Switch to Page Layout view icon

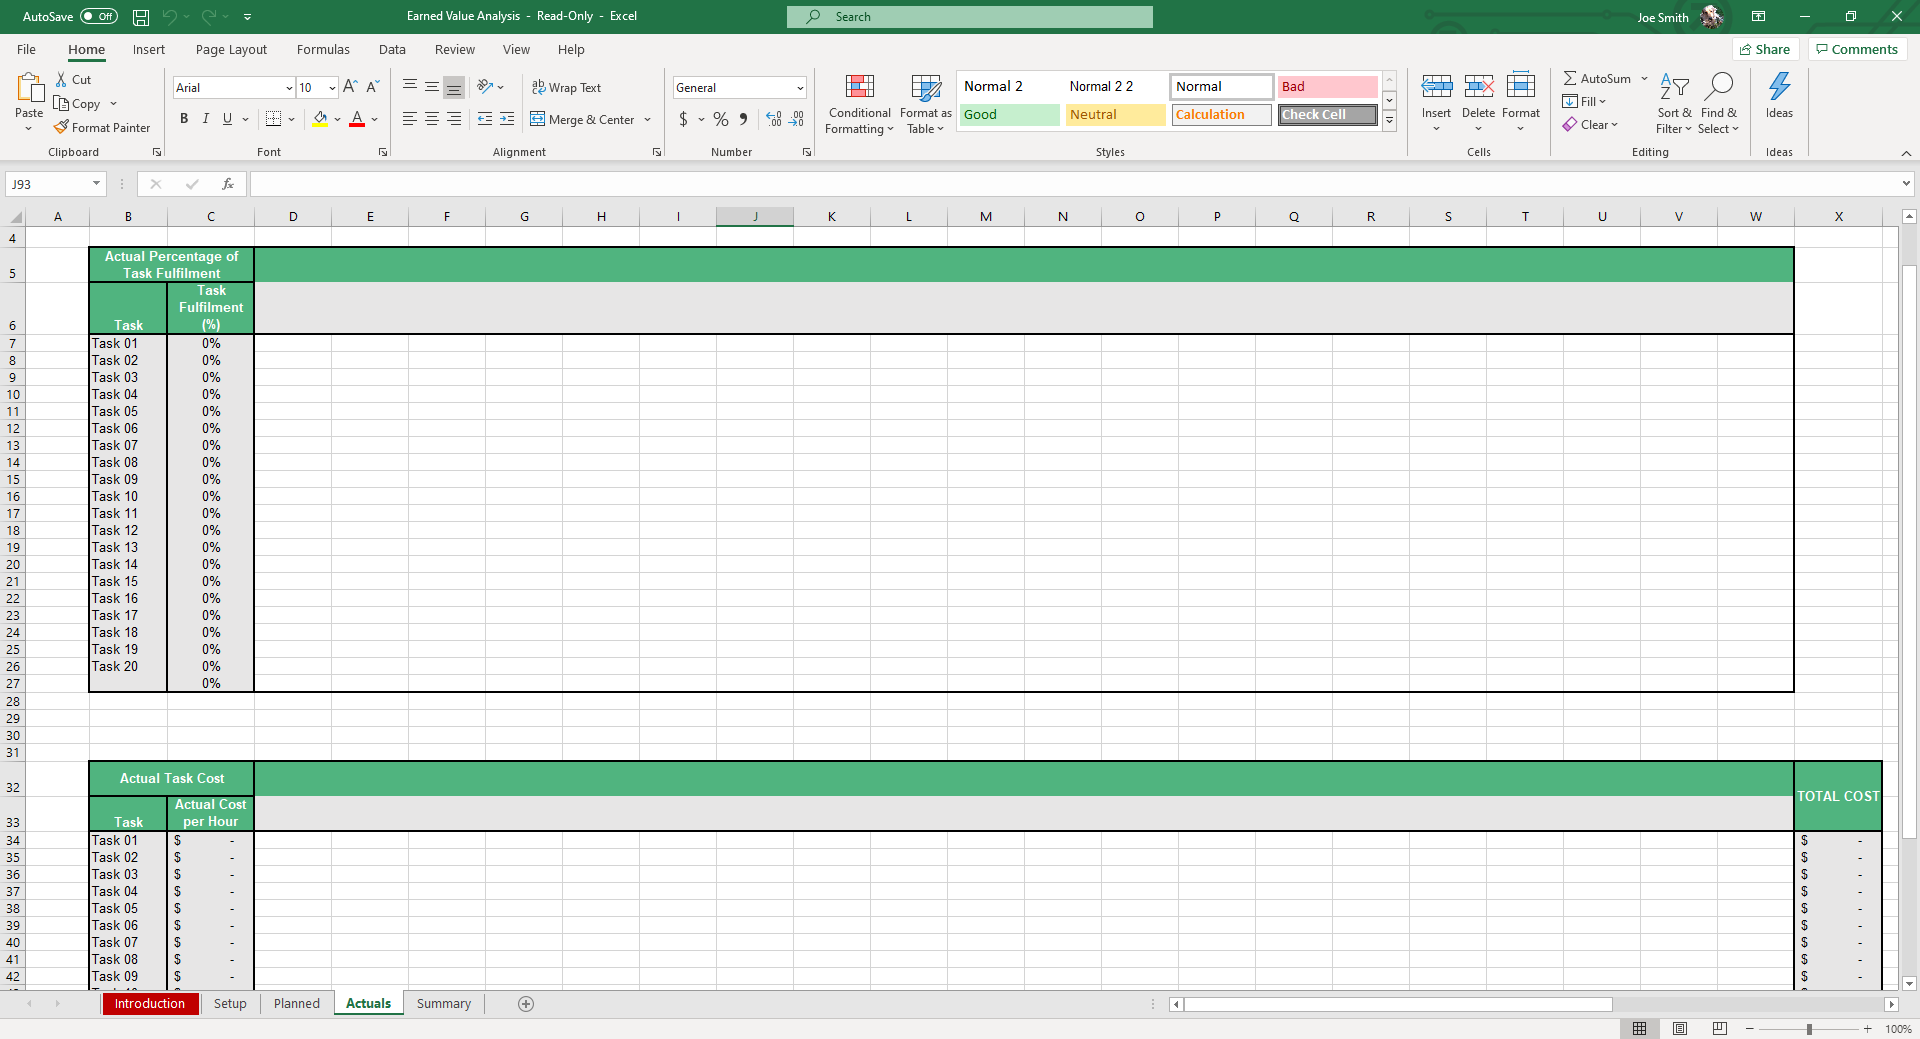(1680, 1029)
